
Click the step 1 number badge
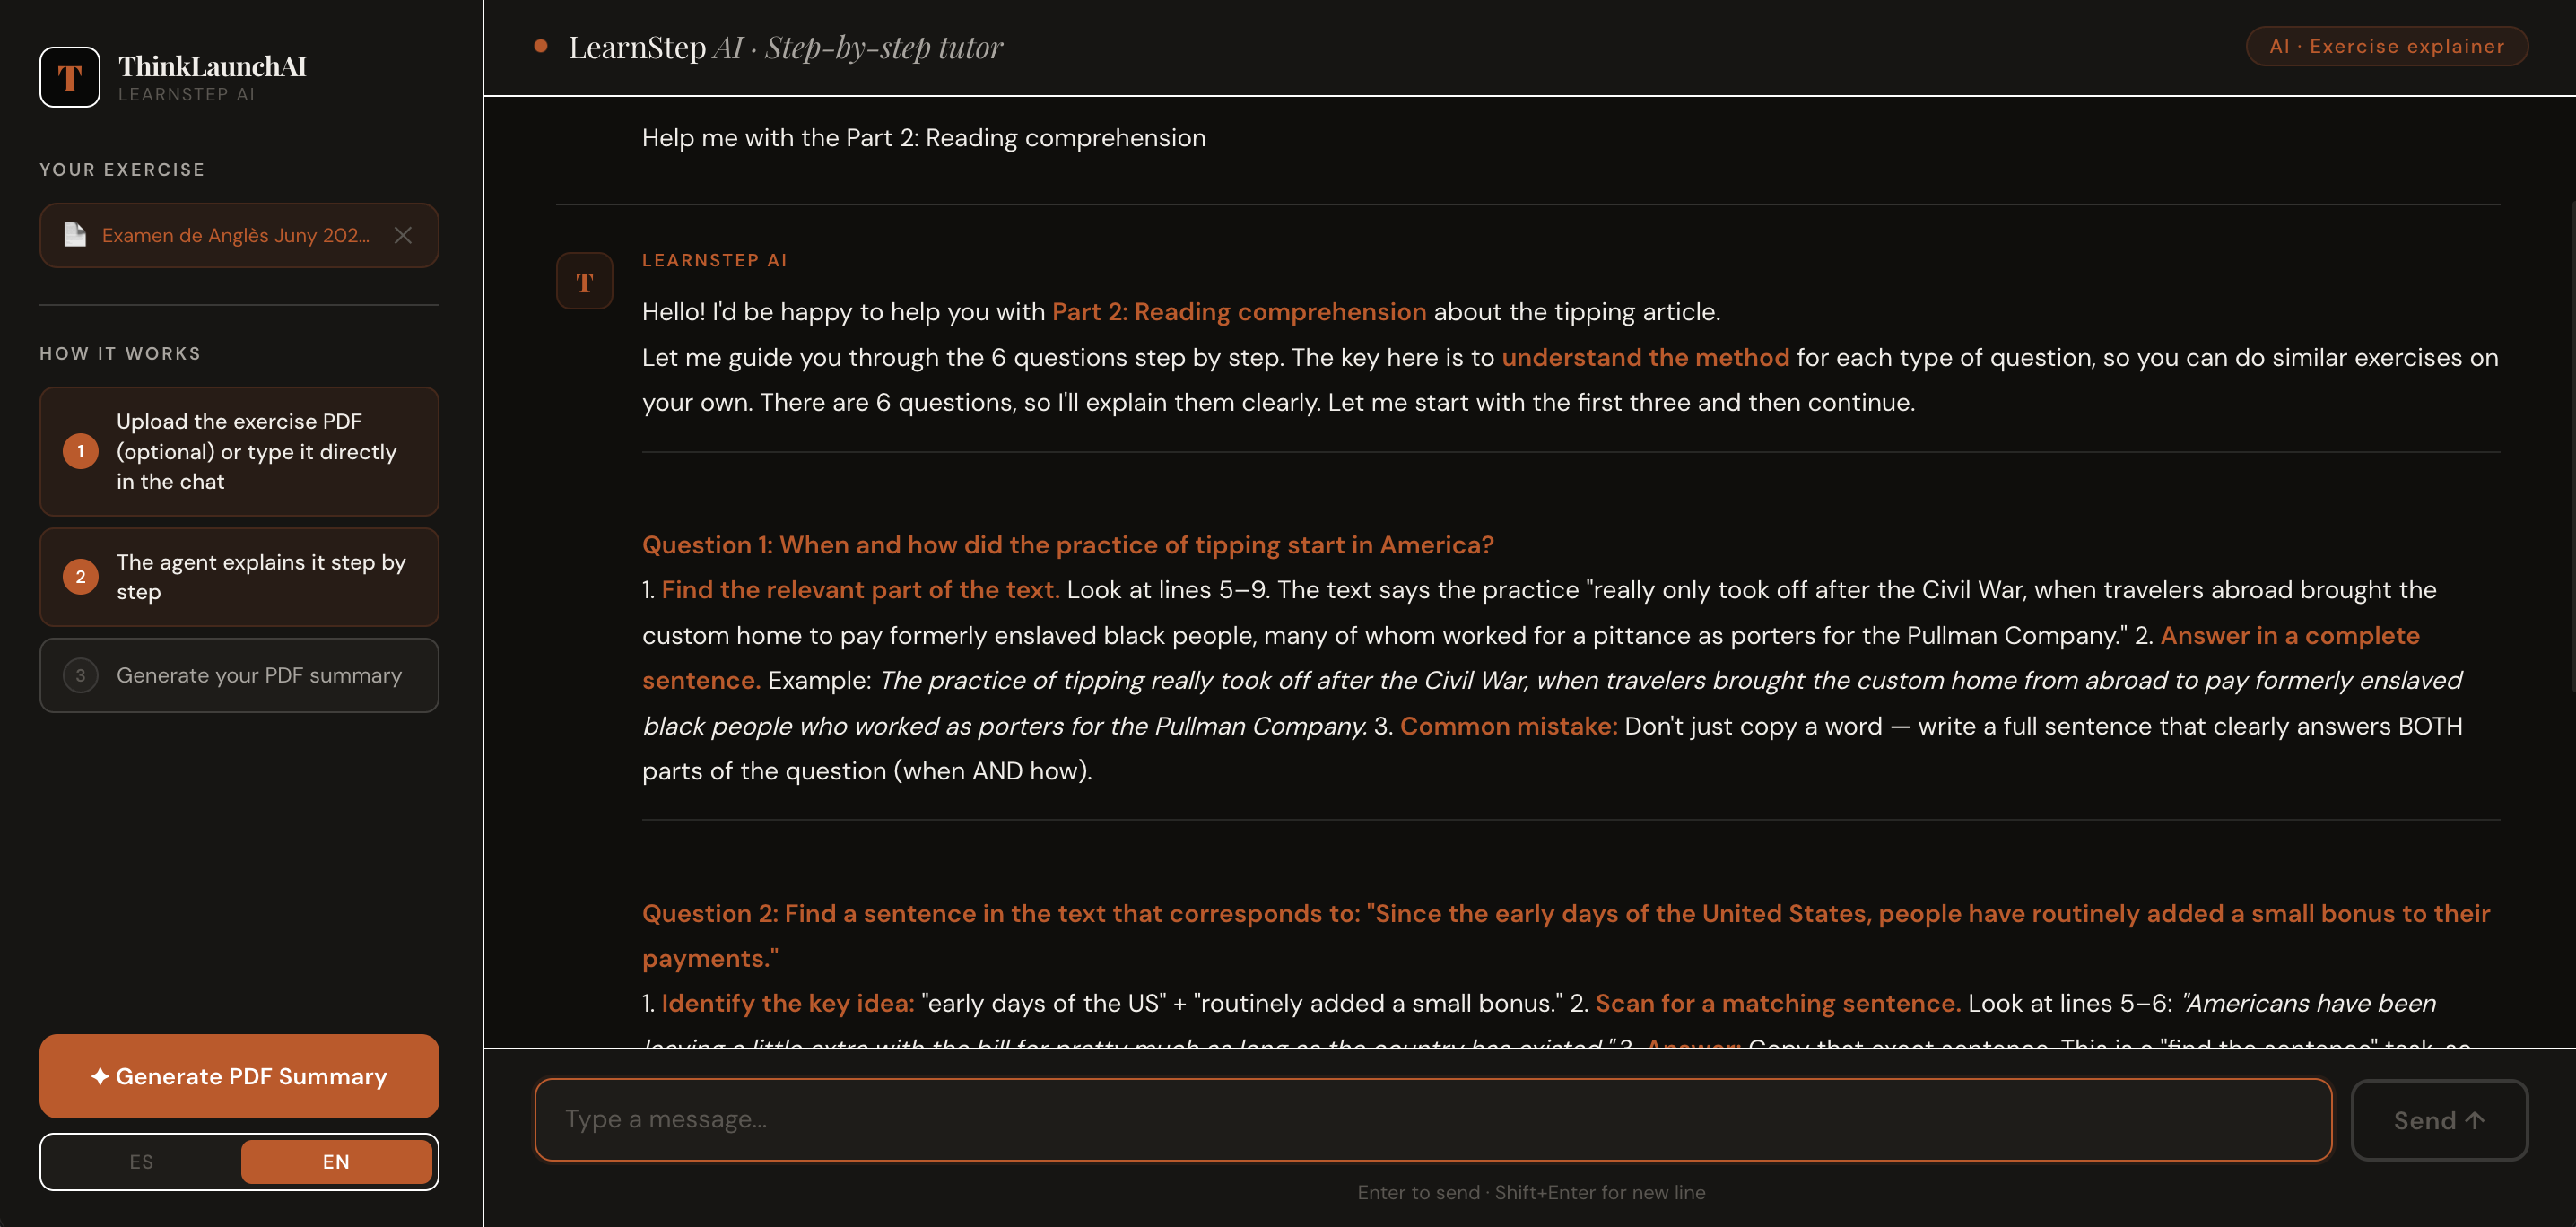coord(81,451)
